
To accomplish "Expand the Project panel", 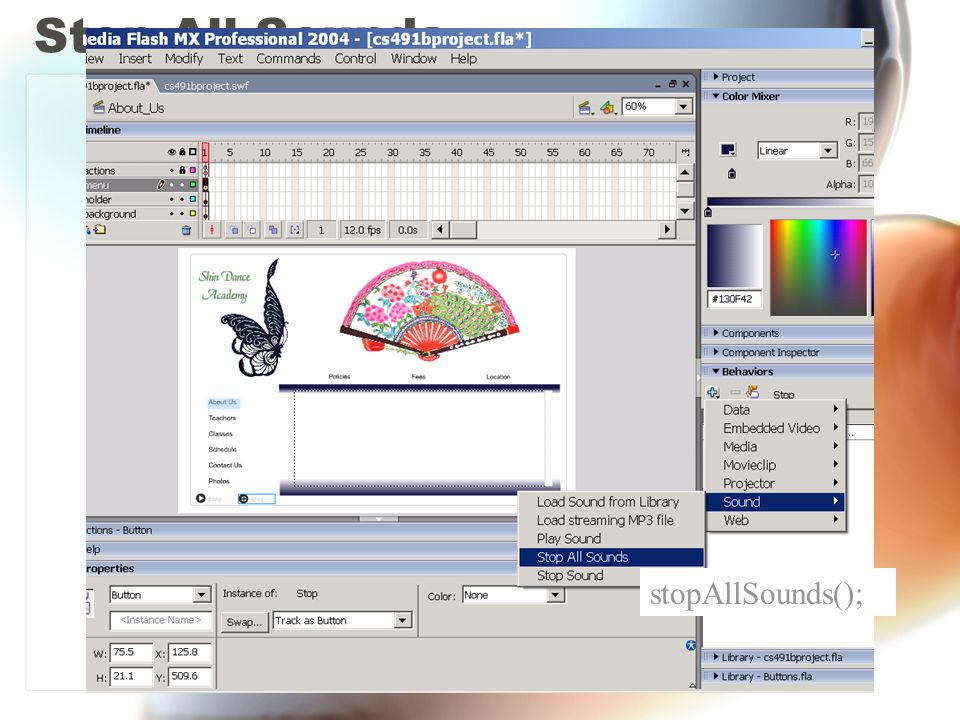I will pyautogui.click(x=716, y=77).
